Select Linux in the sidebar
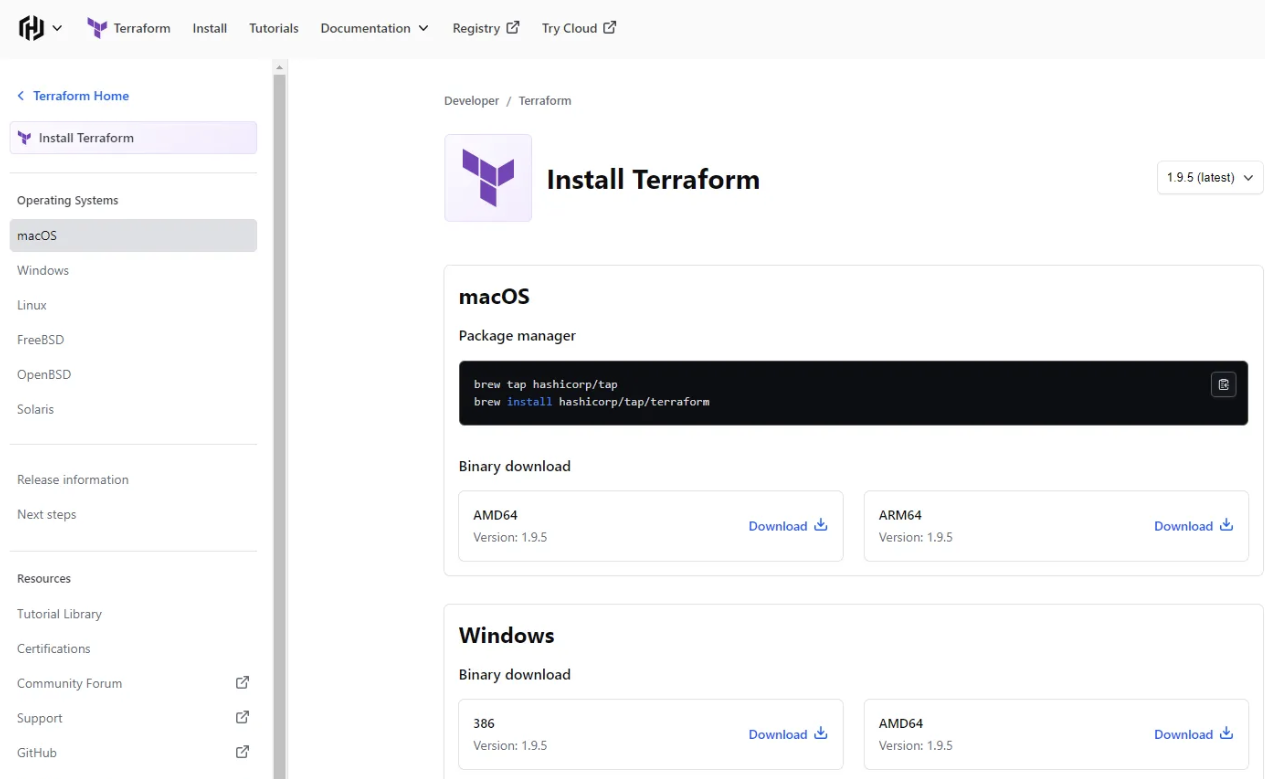 [x=32, y=305]
